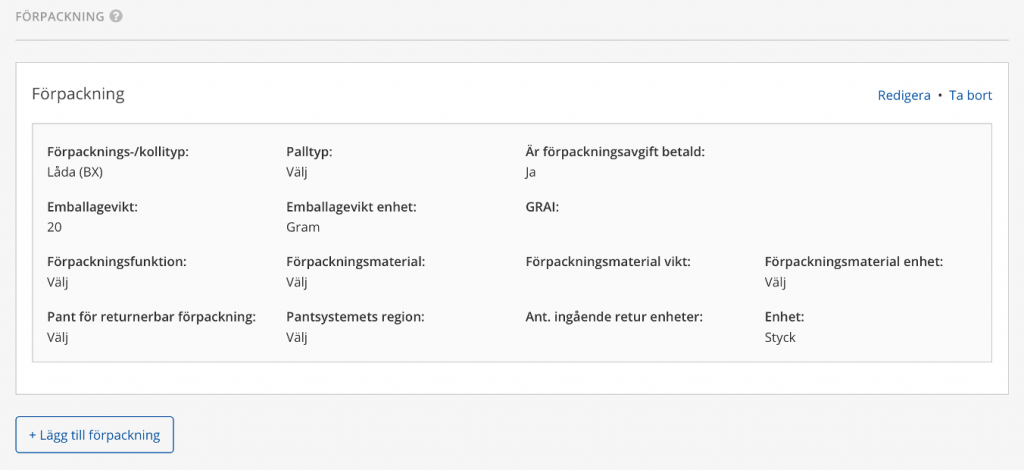Image resolution: width=1024 pixels, height=470 pixels.
Task: Click the Låda (BX) package type value
Action: click(76, 172)
